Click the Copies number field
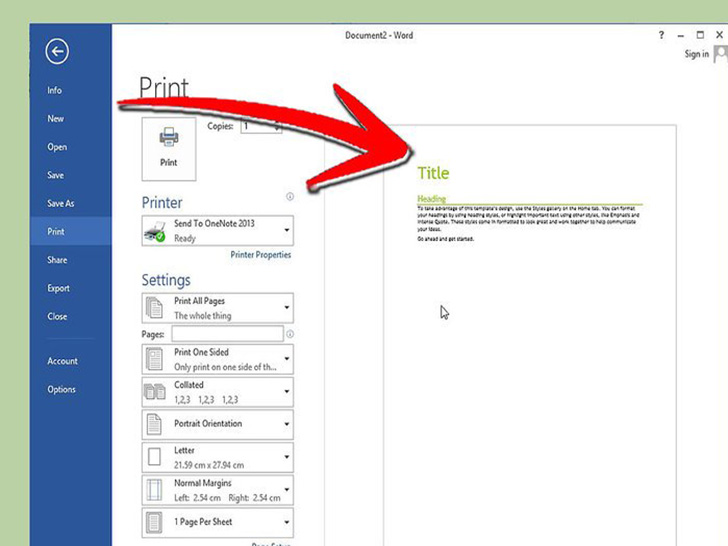 [x=261, y=126]
